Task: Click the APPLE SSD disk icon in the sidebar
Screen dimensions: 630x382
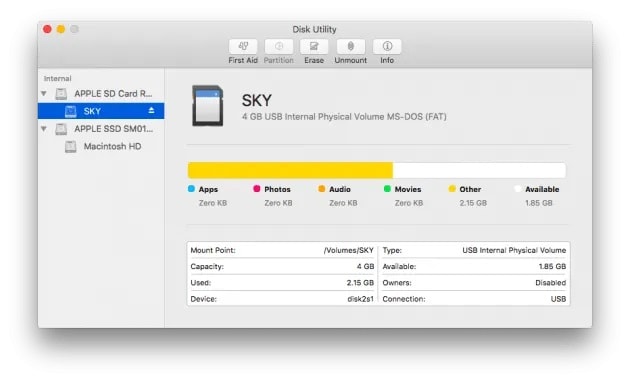Action: (x=61, y=129)
